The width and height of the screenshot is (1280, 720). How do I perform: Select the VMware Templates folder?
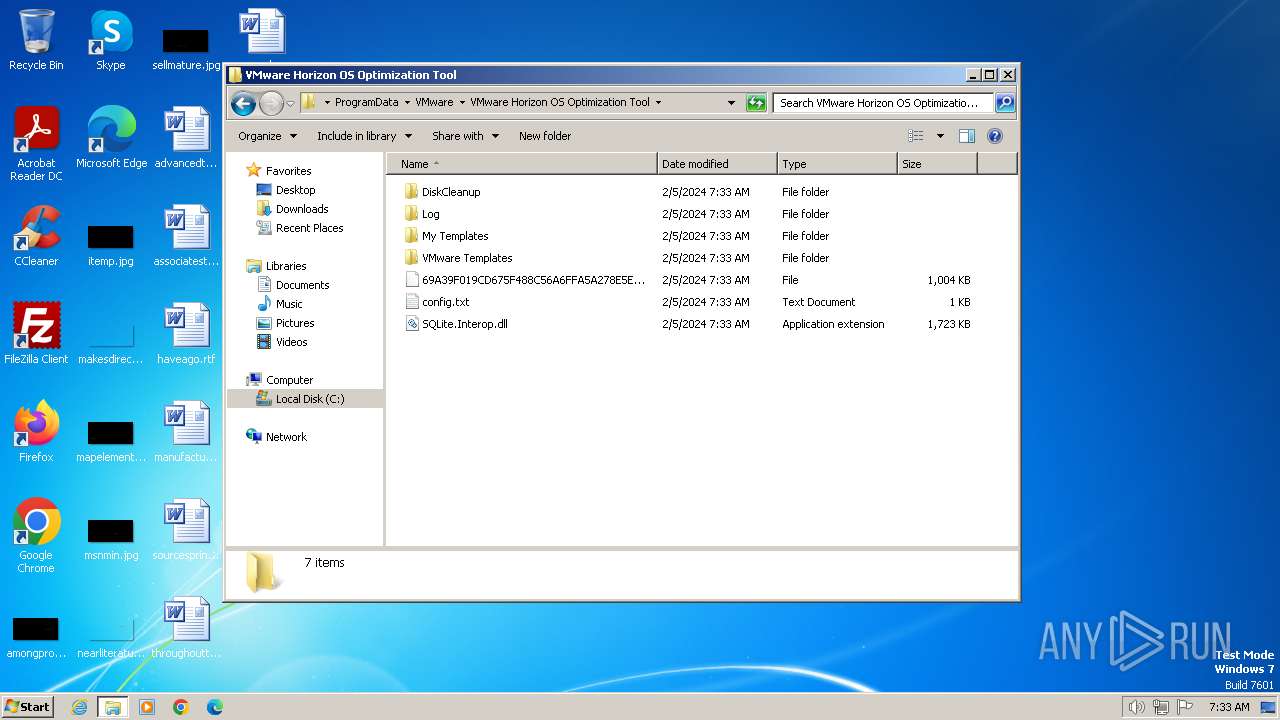click(466, 258)
